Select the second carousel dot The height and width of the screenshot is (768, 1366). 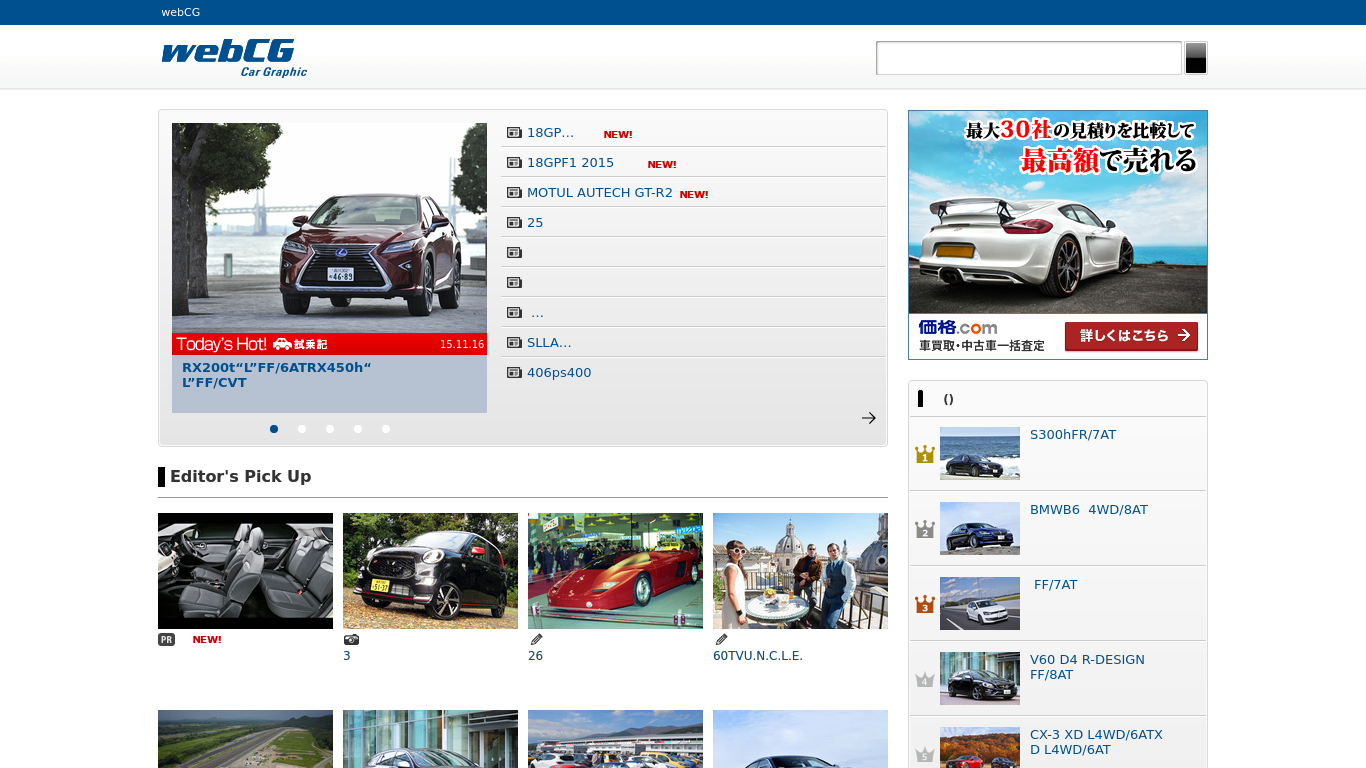point(302,429)
